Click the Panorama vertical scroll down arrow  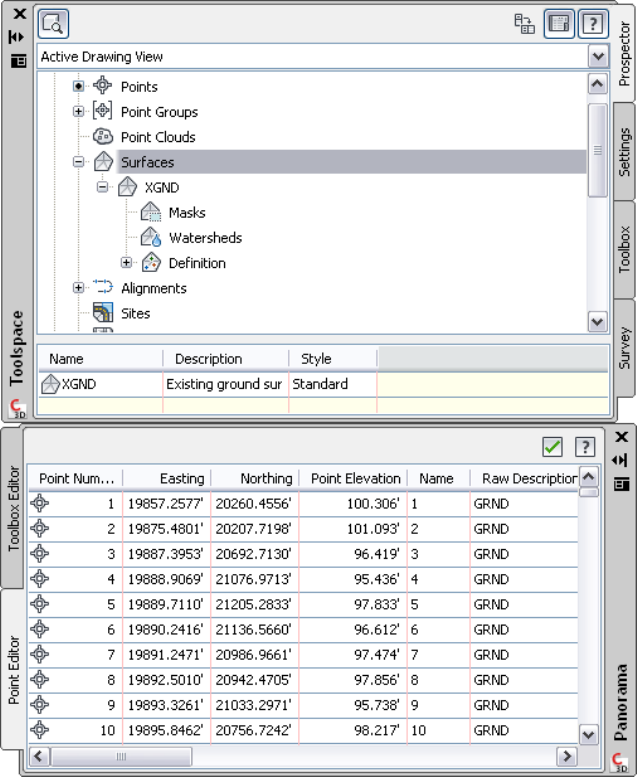588,734
